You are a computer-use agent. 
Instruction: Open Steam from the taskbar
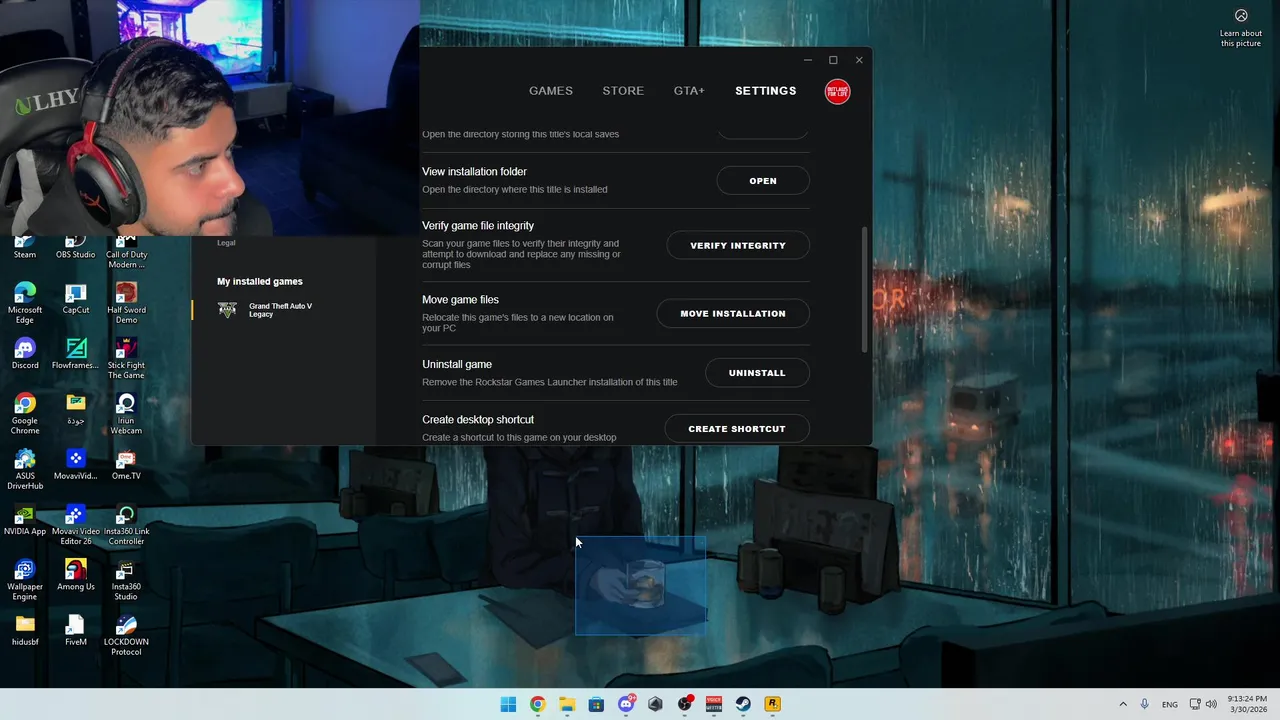pyautogui.click(x=743, y=704)
